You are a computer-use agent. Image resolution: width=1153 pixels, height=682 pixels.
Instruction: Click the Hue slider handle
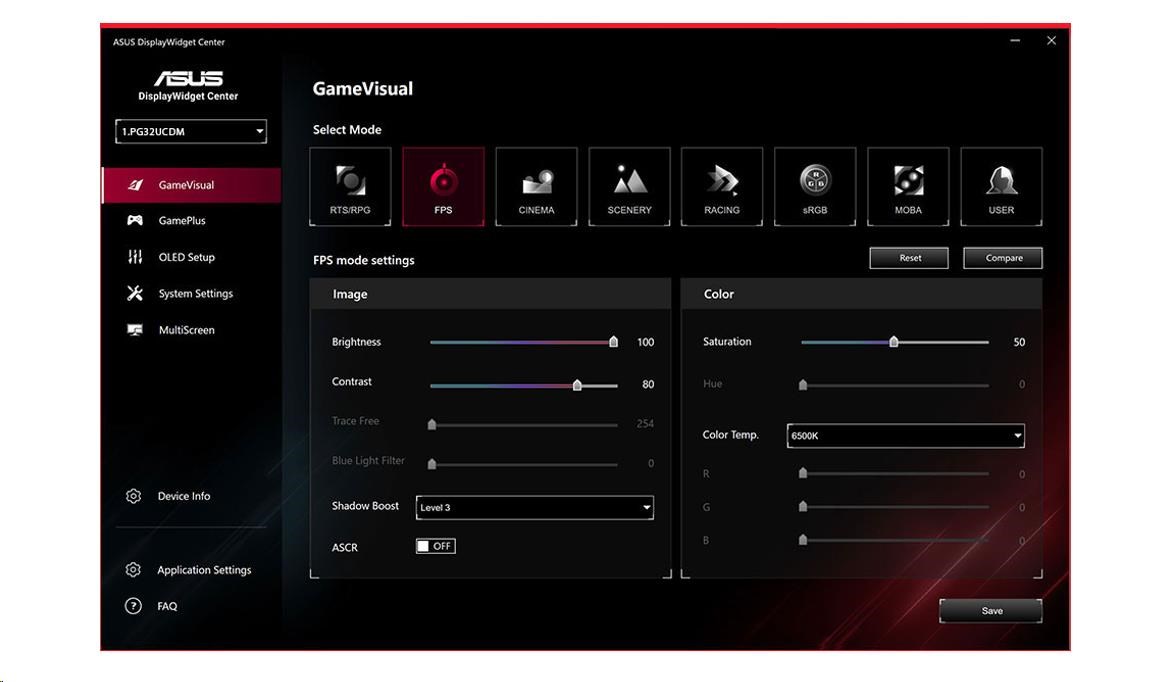pos(803,384)
